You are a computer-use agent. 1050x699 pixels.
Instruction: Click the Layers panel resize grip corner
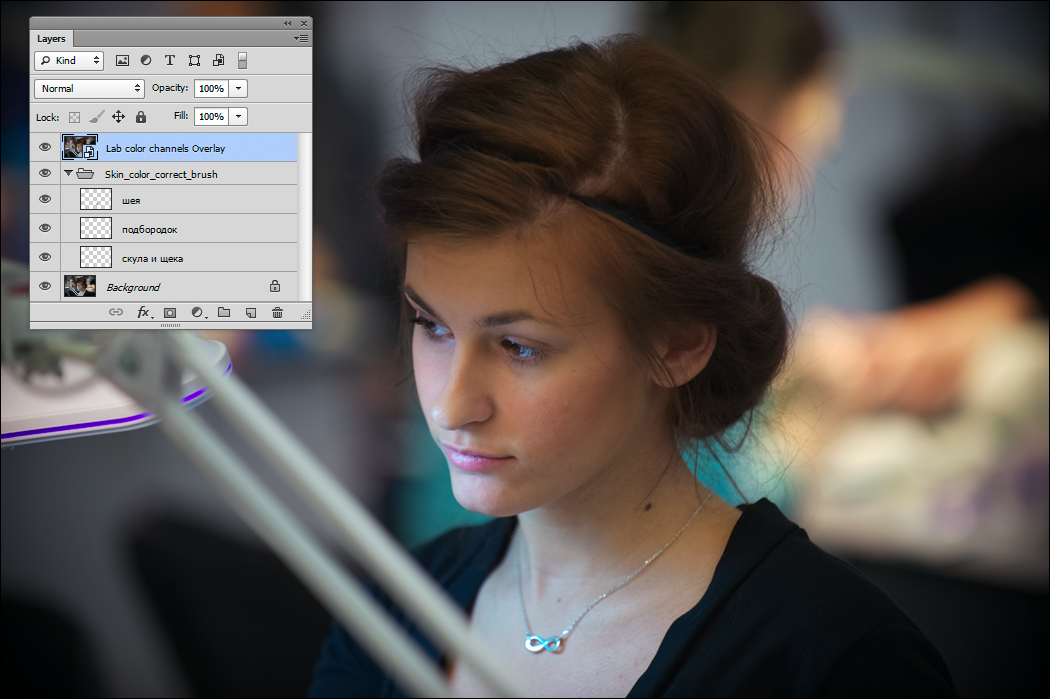tap(306, 313)
